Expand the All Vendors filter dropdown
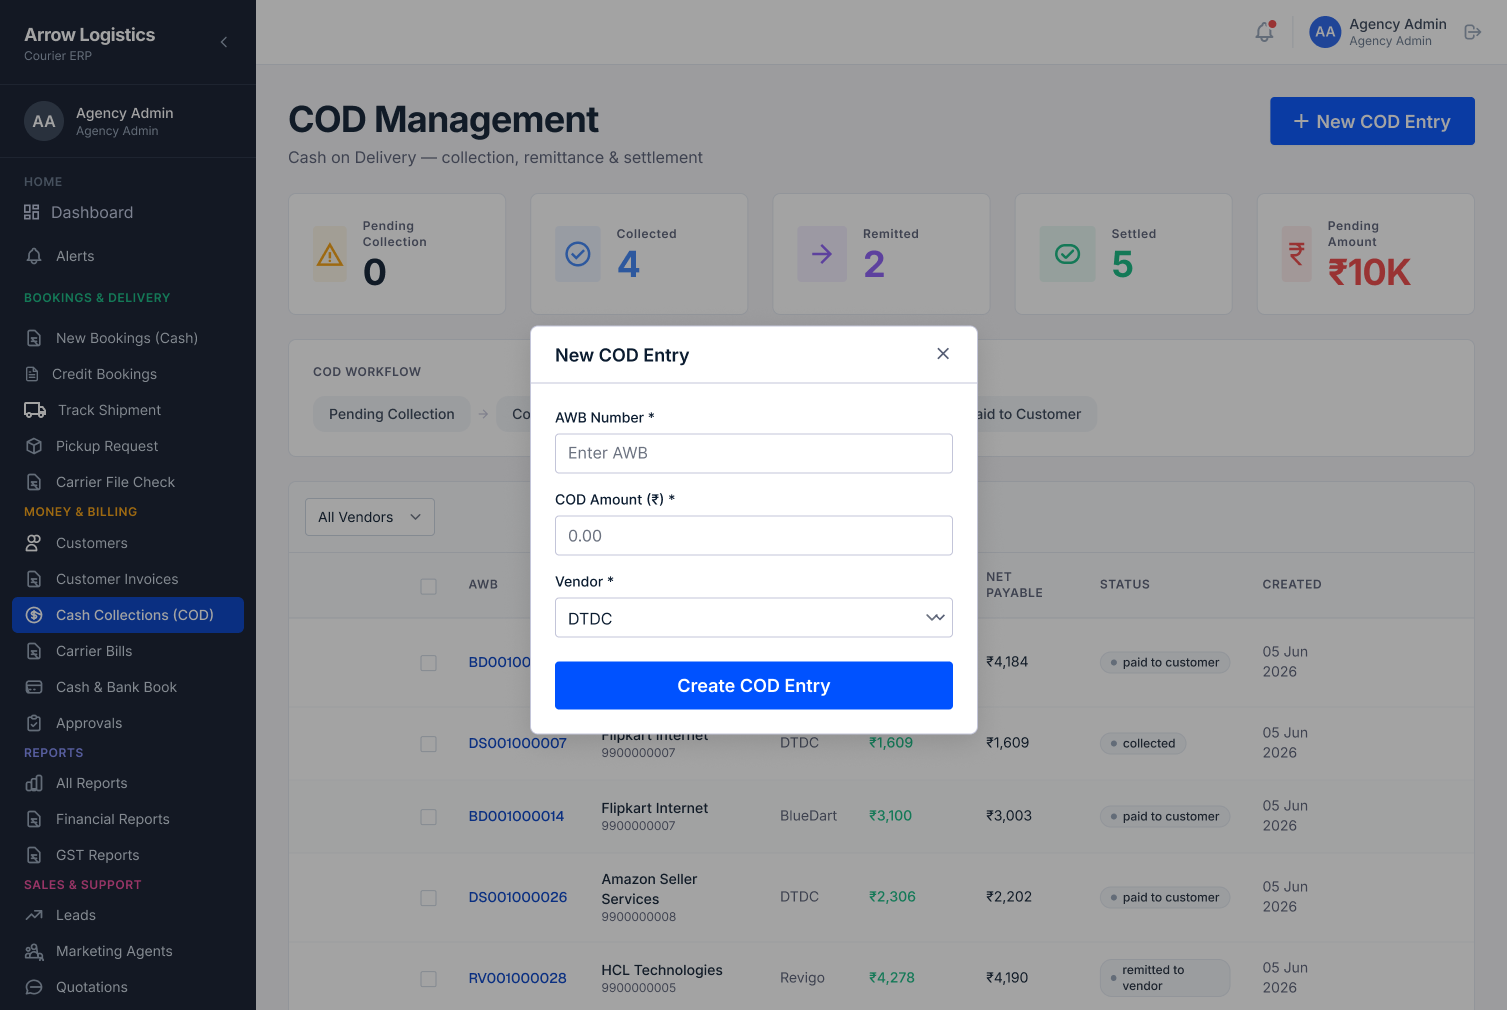 pyautogui.click(x=370, y=517)
